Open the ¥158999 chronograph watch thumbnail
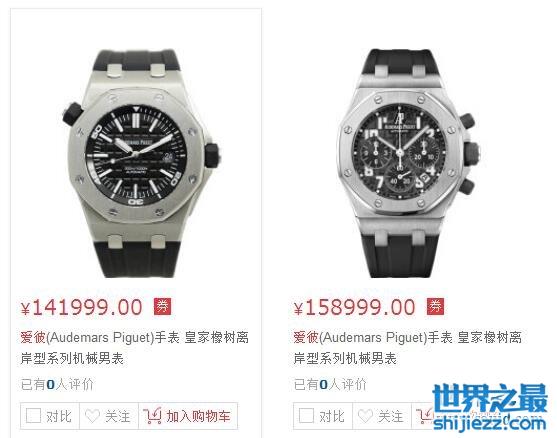The height and width of the screenshot is (438, 557). [x=407, y=163]
